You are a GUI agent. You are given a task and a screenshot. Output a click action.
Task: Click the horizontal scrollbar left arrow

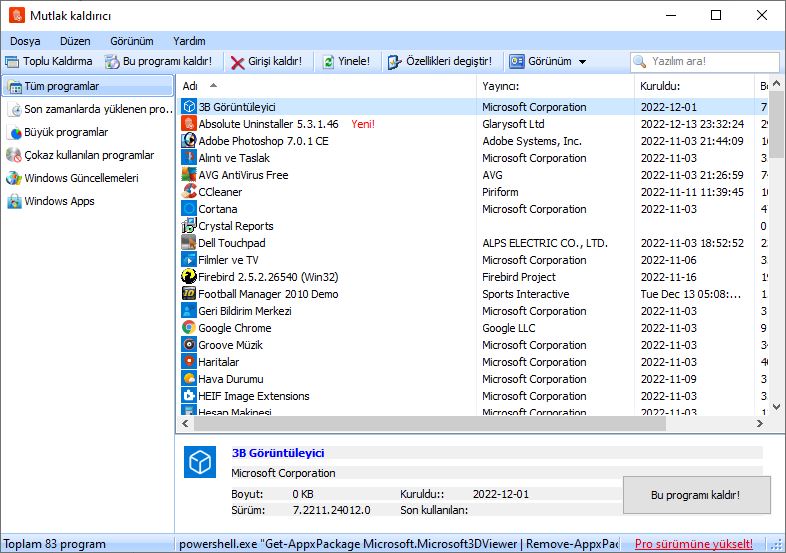(185, 424)
